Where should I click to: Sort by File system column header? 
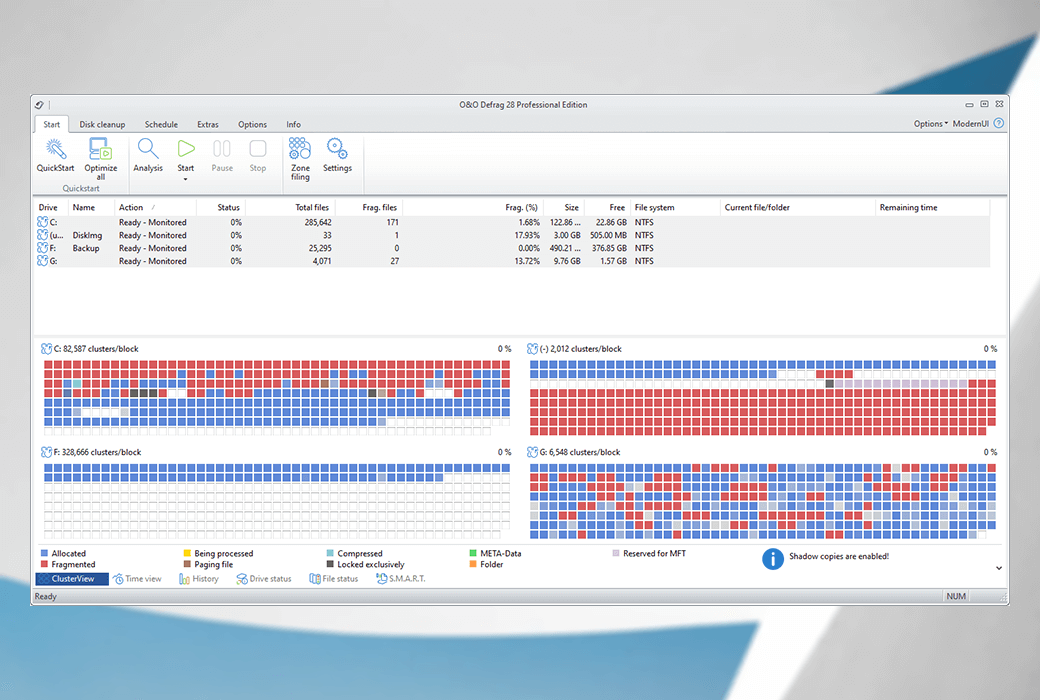coord(675,208)
